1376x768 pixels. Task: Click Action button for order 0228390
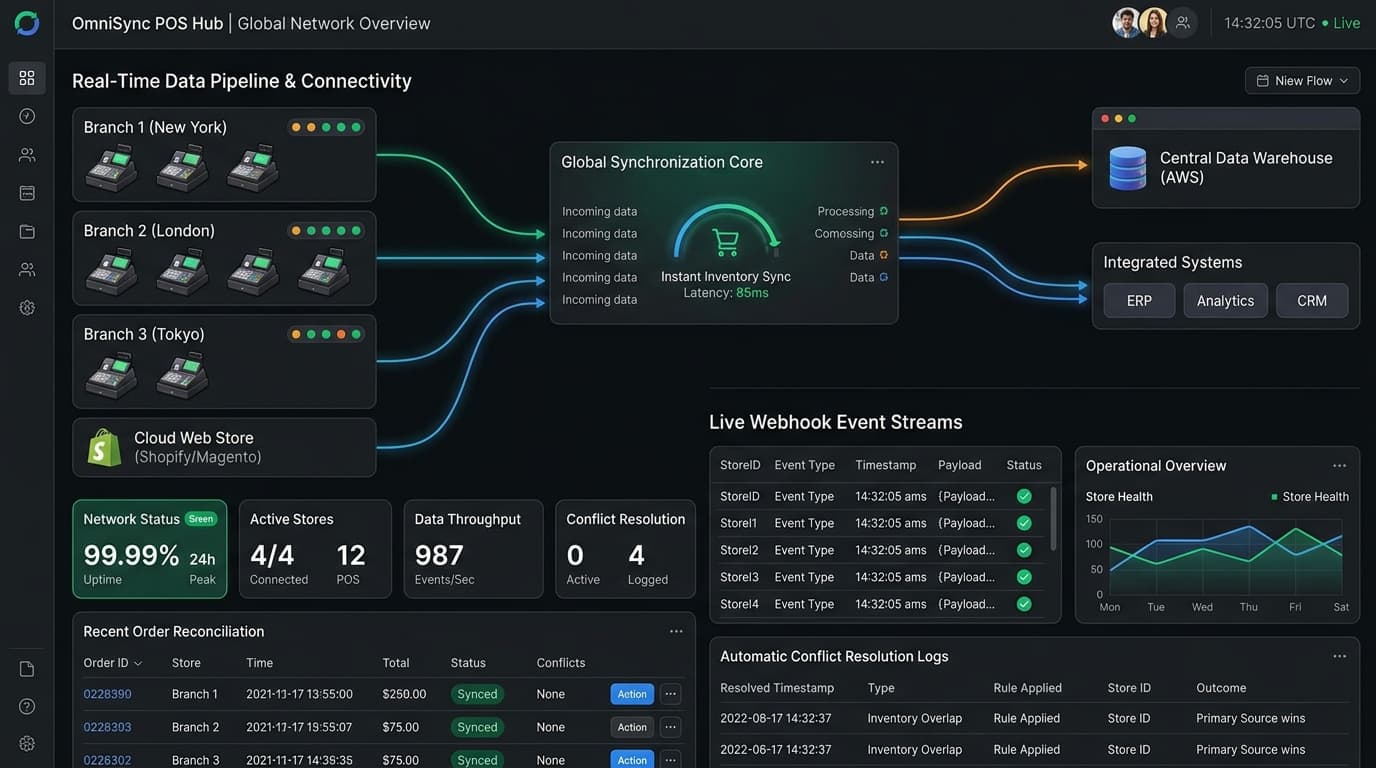point(632,694)
